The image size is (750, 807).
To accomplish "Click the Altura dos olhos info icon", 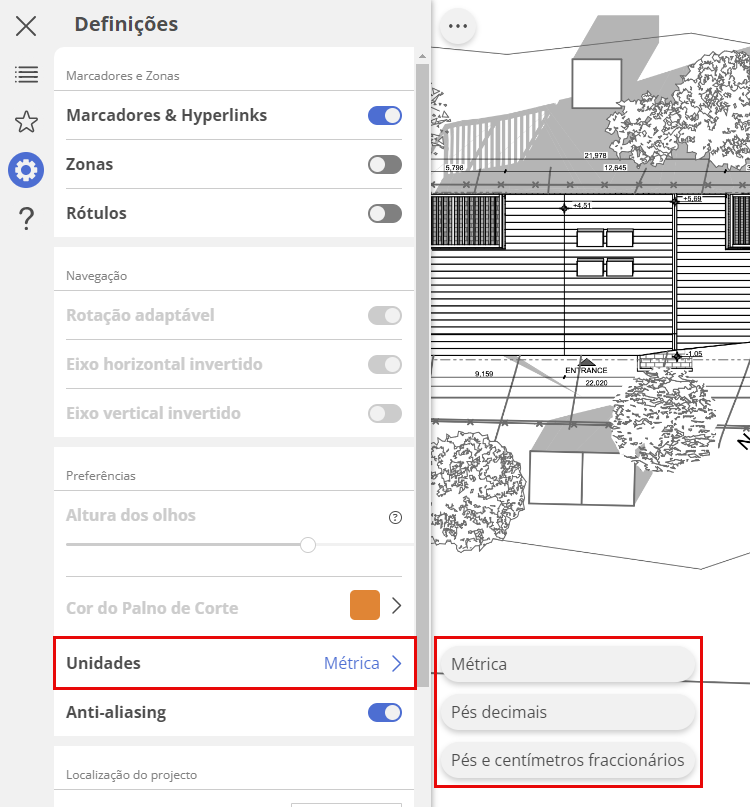I will (395, 517).
